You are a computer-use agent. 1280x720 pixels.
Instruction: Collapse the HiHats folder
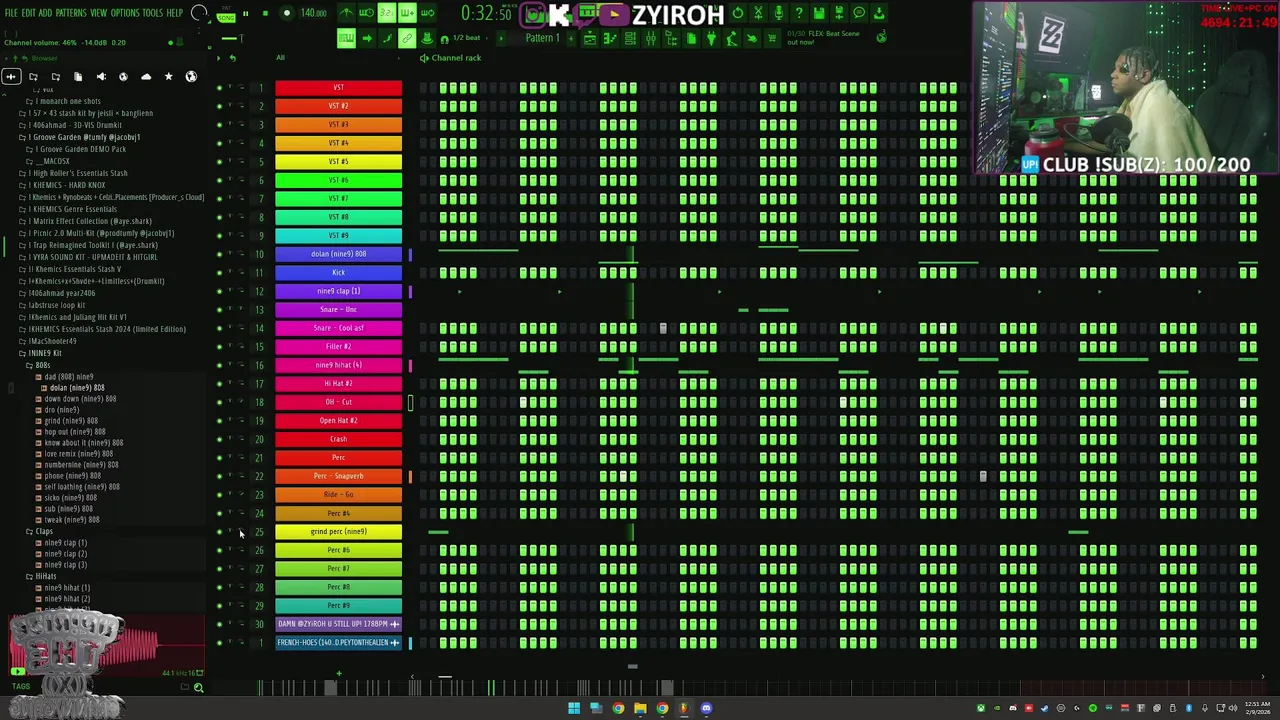[x=46, y=576]
